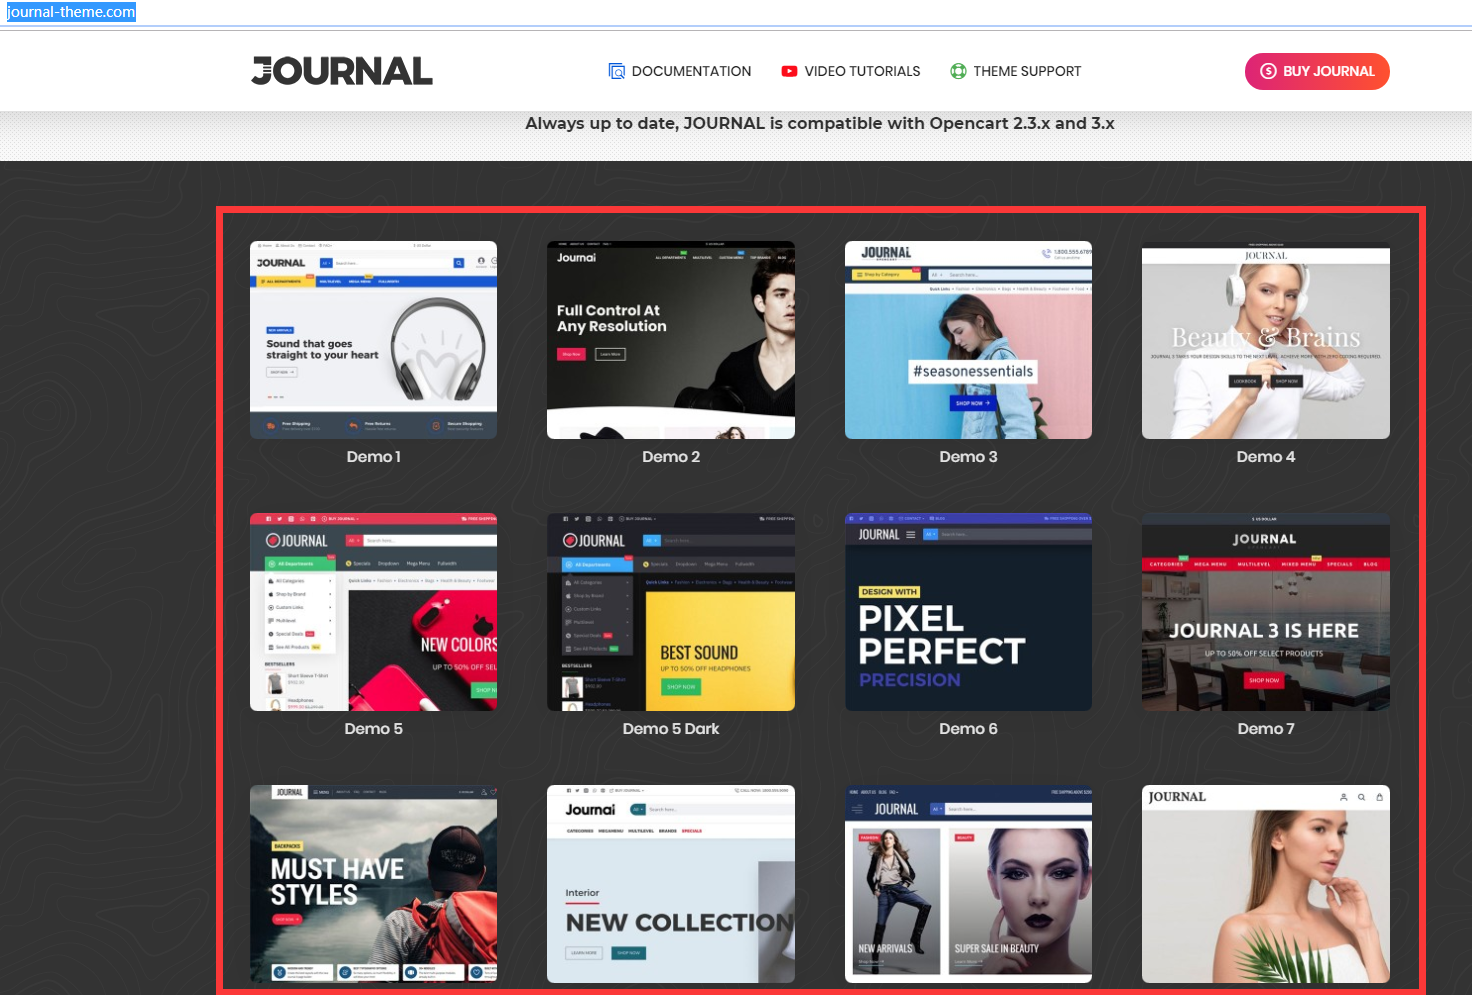Click the dollar icon in Buy Journal button
1472x995 pixels.
pyautogui.click(x=1268, y=71)
